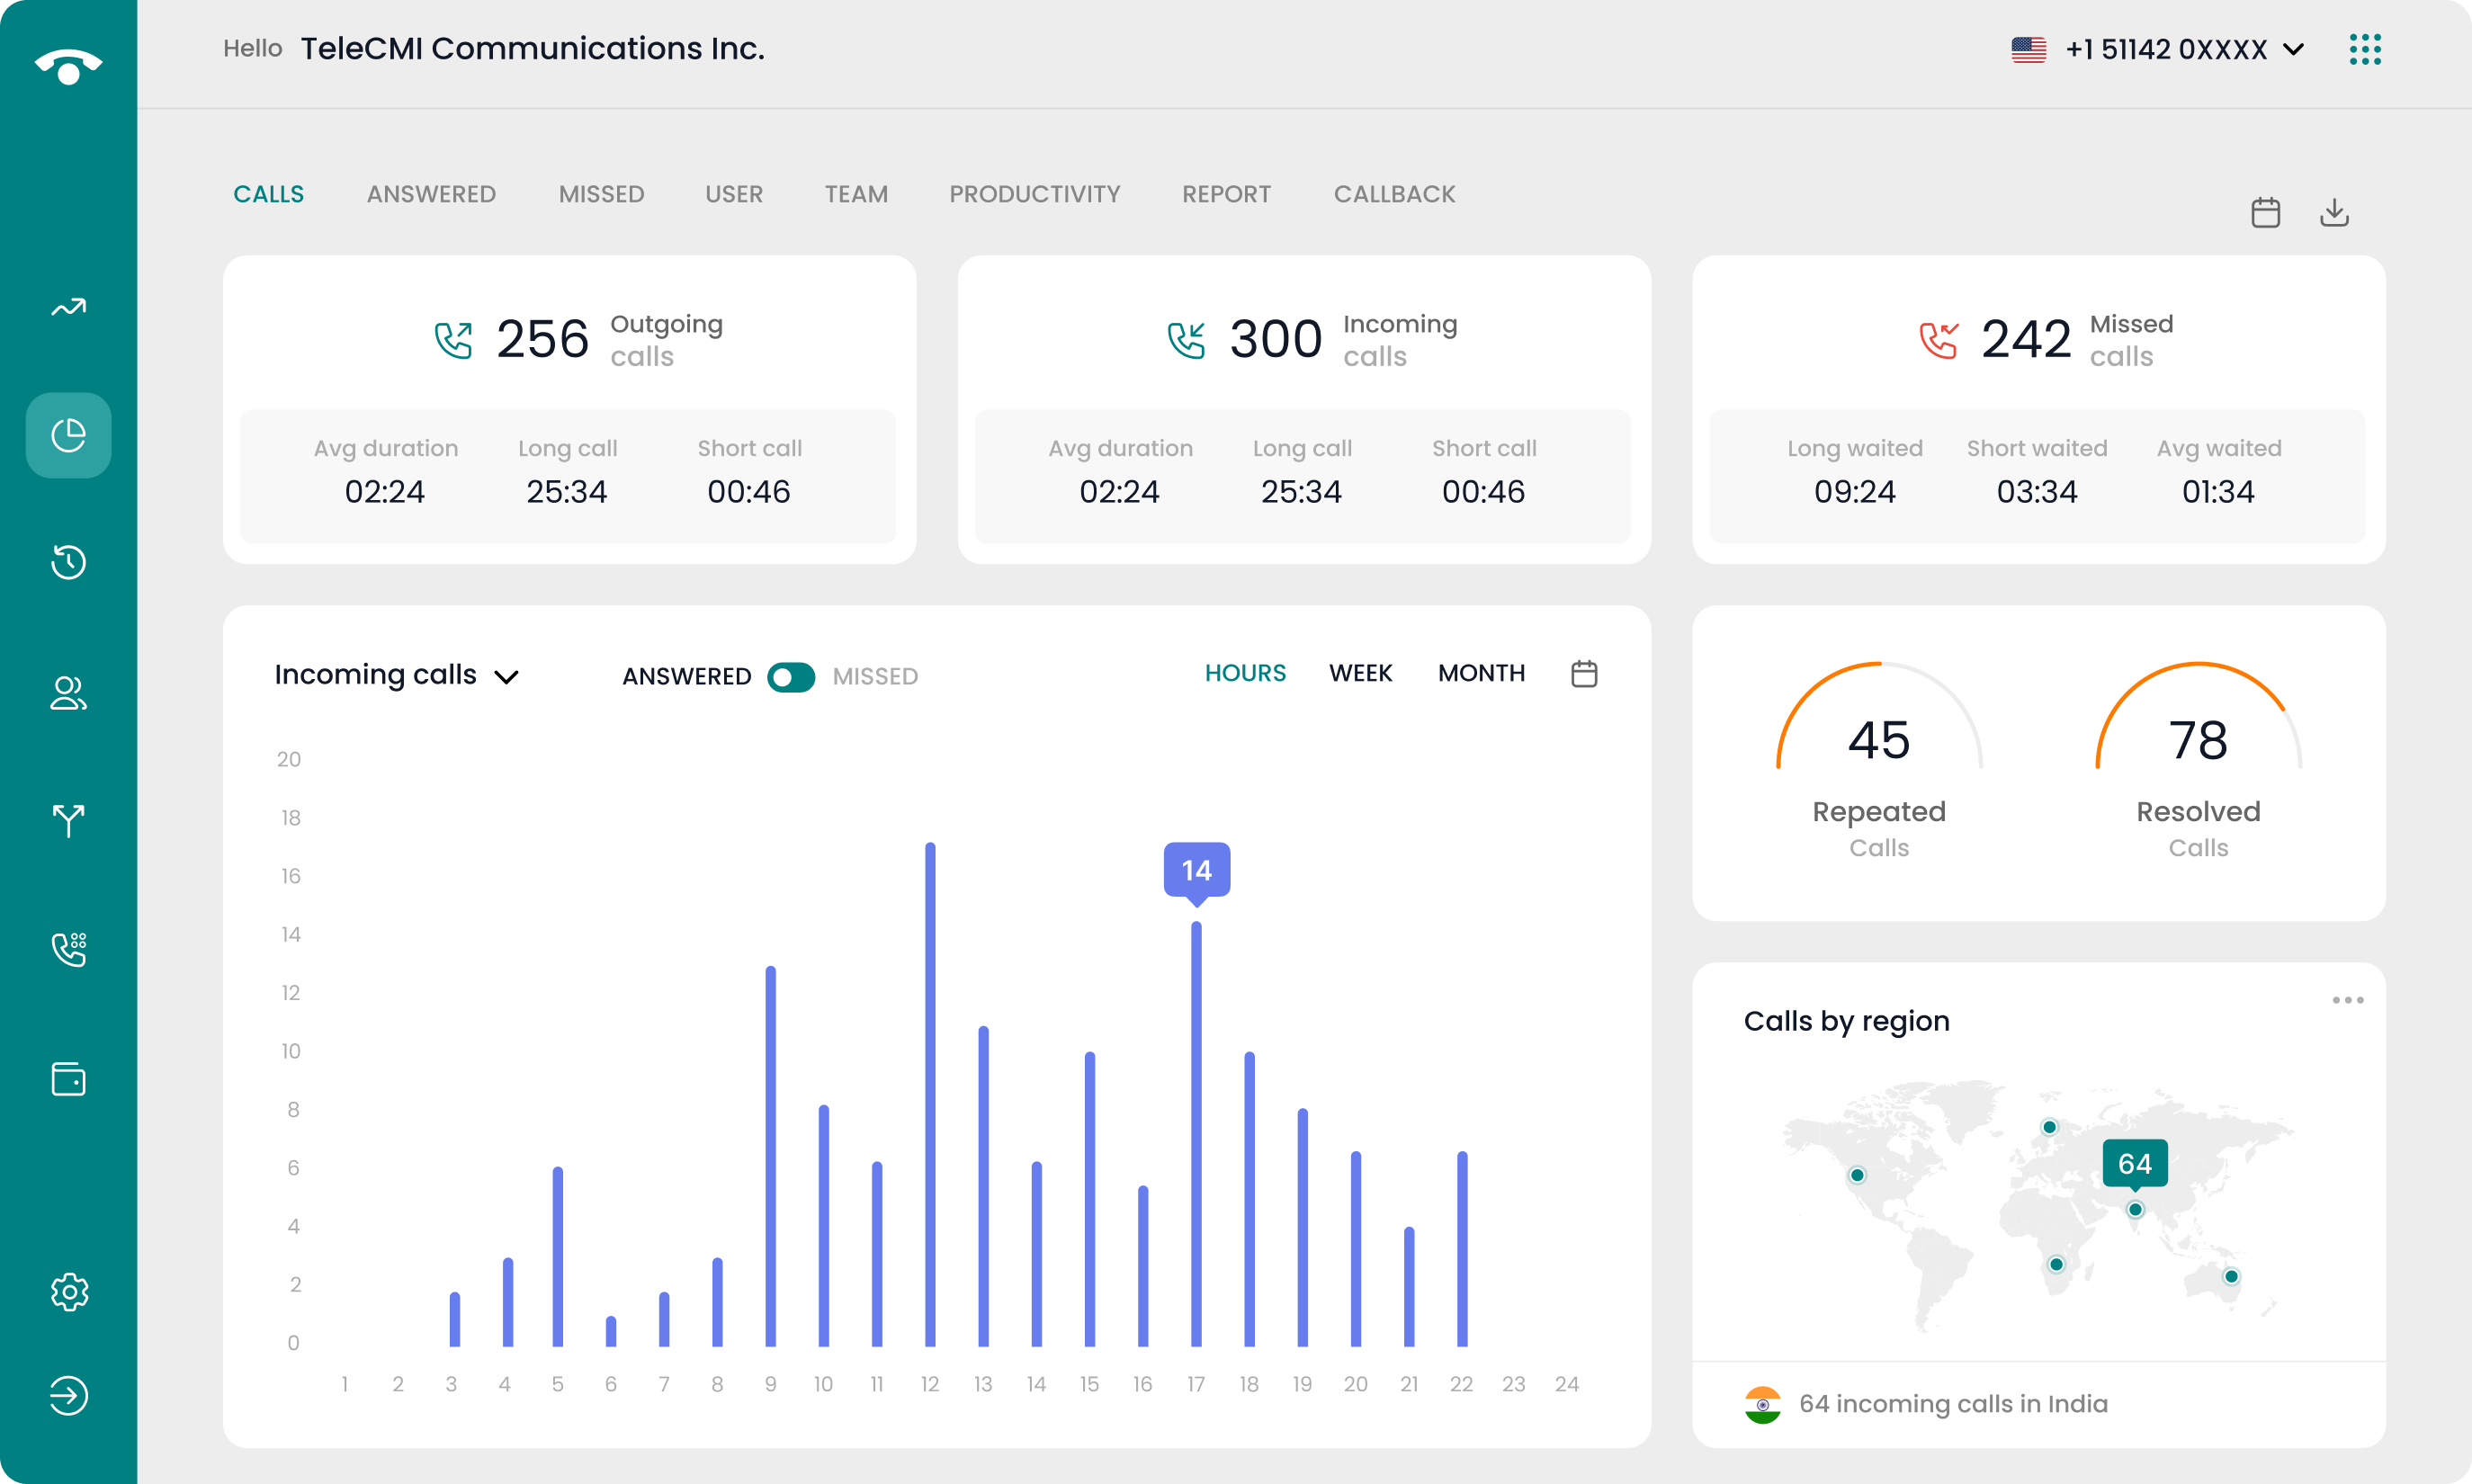Switch to the MISSED tab
Image resolution: width=2472 pixels, height=1484 pixels.
tap(601, 194)
